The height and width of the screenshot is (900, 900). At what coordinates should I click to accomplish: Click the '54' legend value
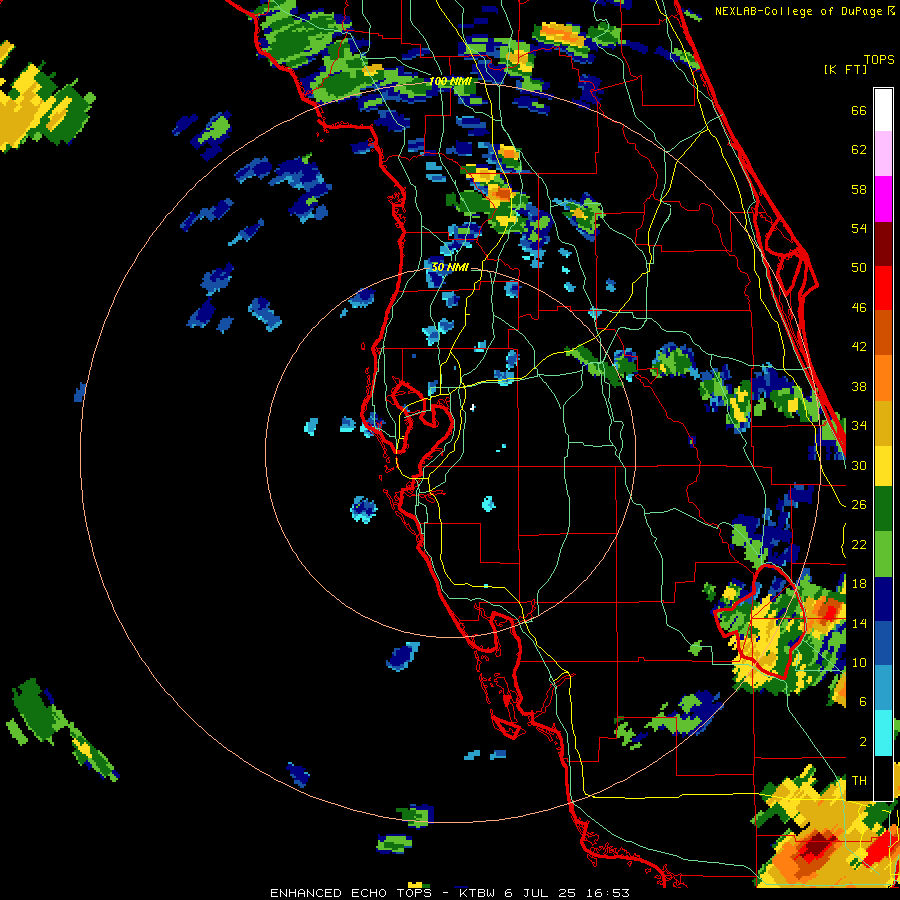click(859, 228)
